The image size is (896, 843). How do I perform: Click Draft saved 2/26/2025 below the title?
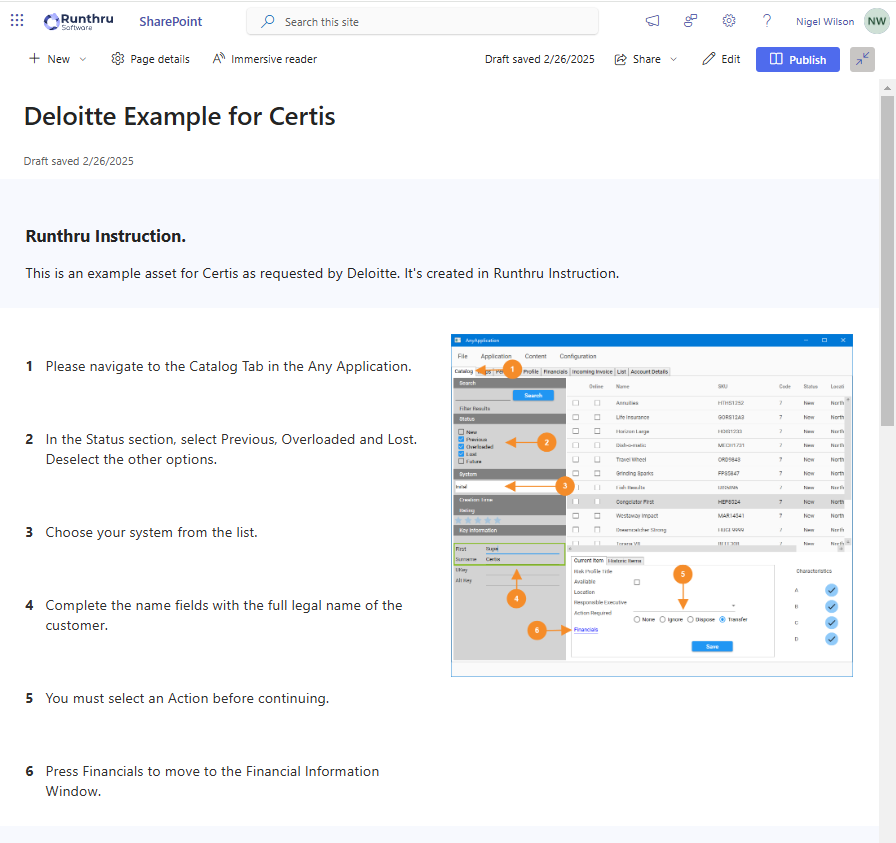[78, 161]
